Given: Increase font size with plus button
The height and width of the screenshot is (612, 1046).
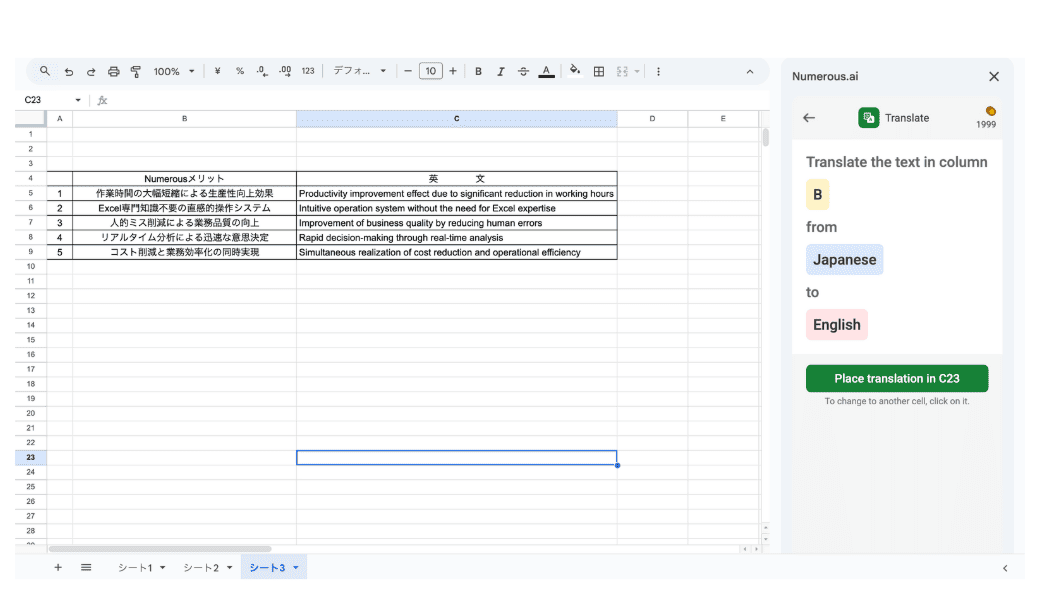Looking at the screenshot, I should click(453, 71).
